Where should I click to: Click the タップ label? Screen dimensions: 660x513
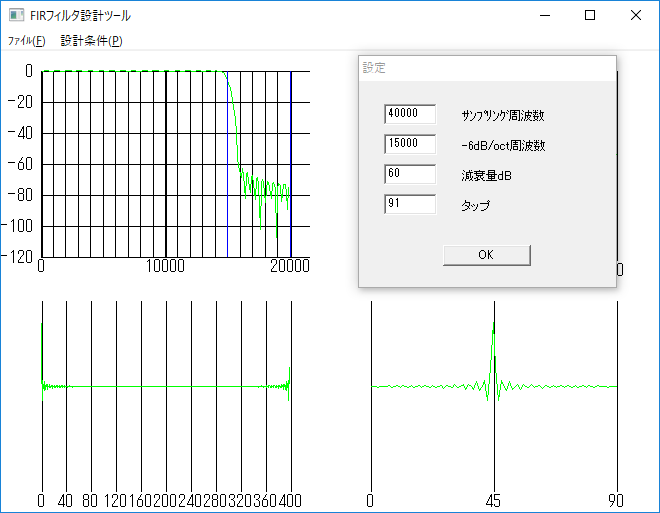pyautogui.click(x=476, y=205)
